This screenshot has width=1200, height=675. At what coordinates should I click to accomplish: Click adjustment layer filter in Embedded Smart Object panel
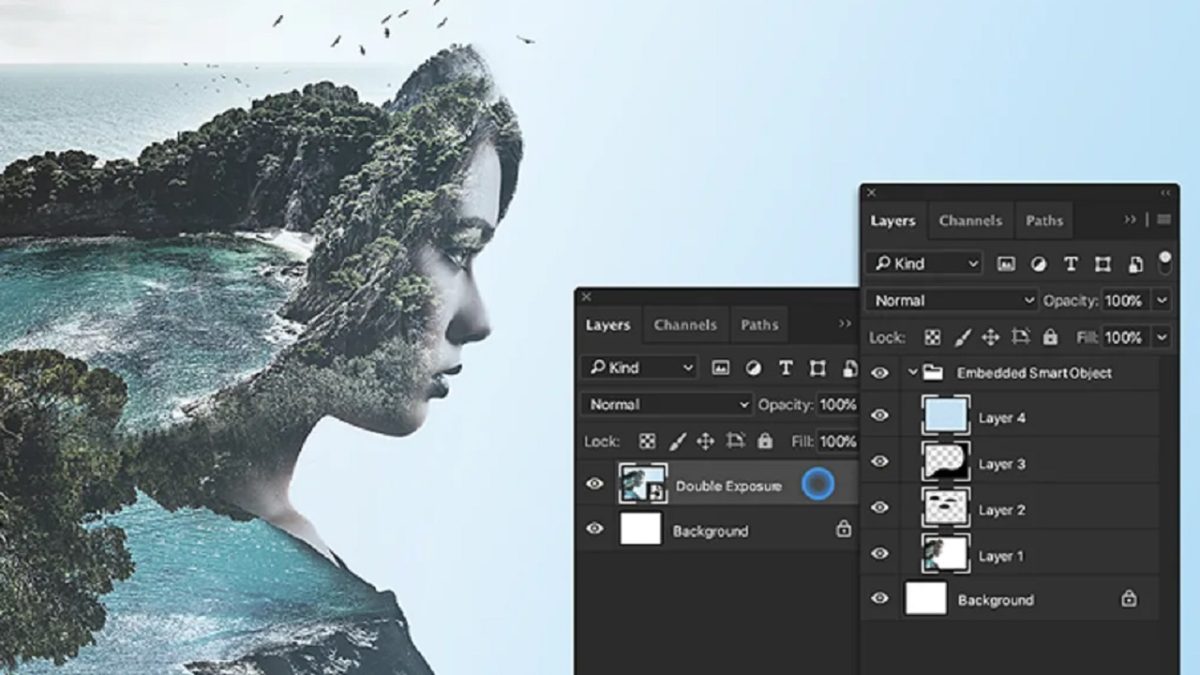(x=1038, y=264)
